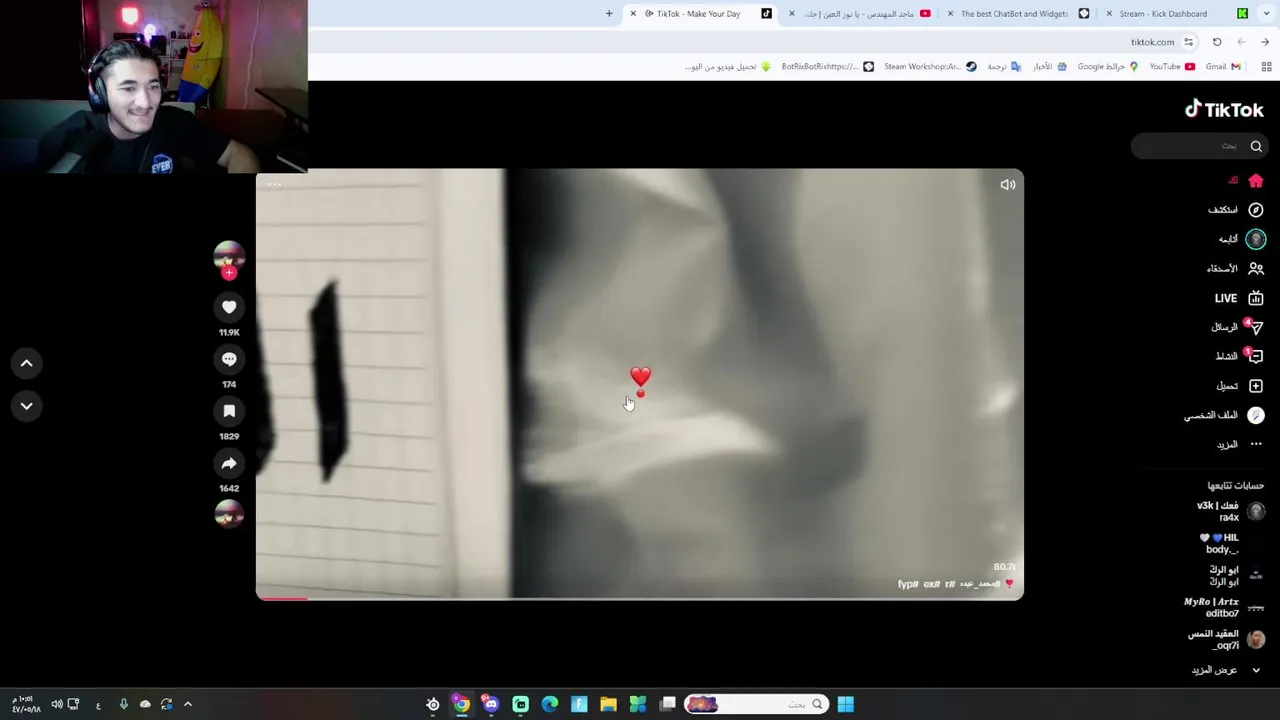The height and width of the screenshot is (720, 1280).
Task: Open Google Chrome from the taskbar
Action: tap(461, 704)
